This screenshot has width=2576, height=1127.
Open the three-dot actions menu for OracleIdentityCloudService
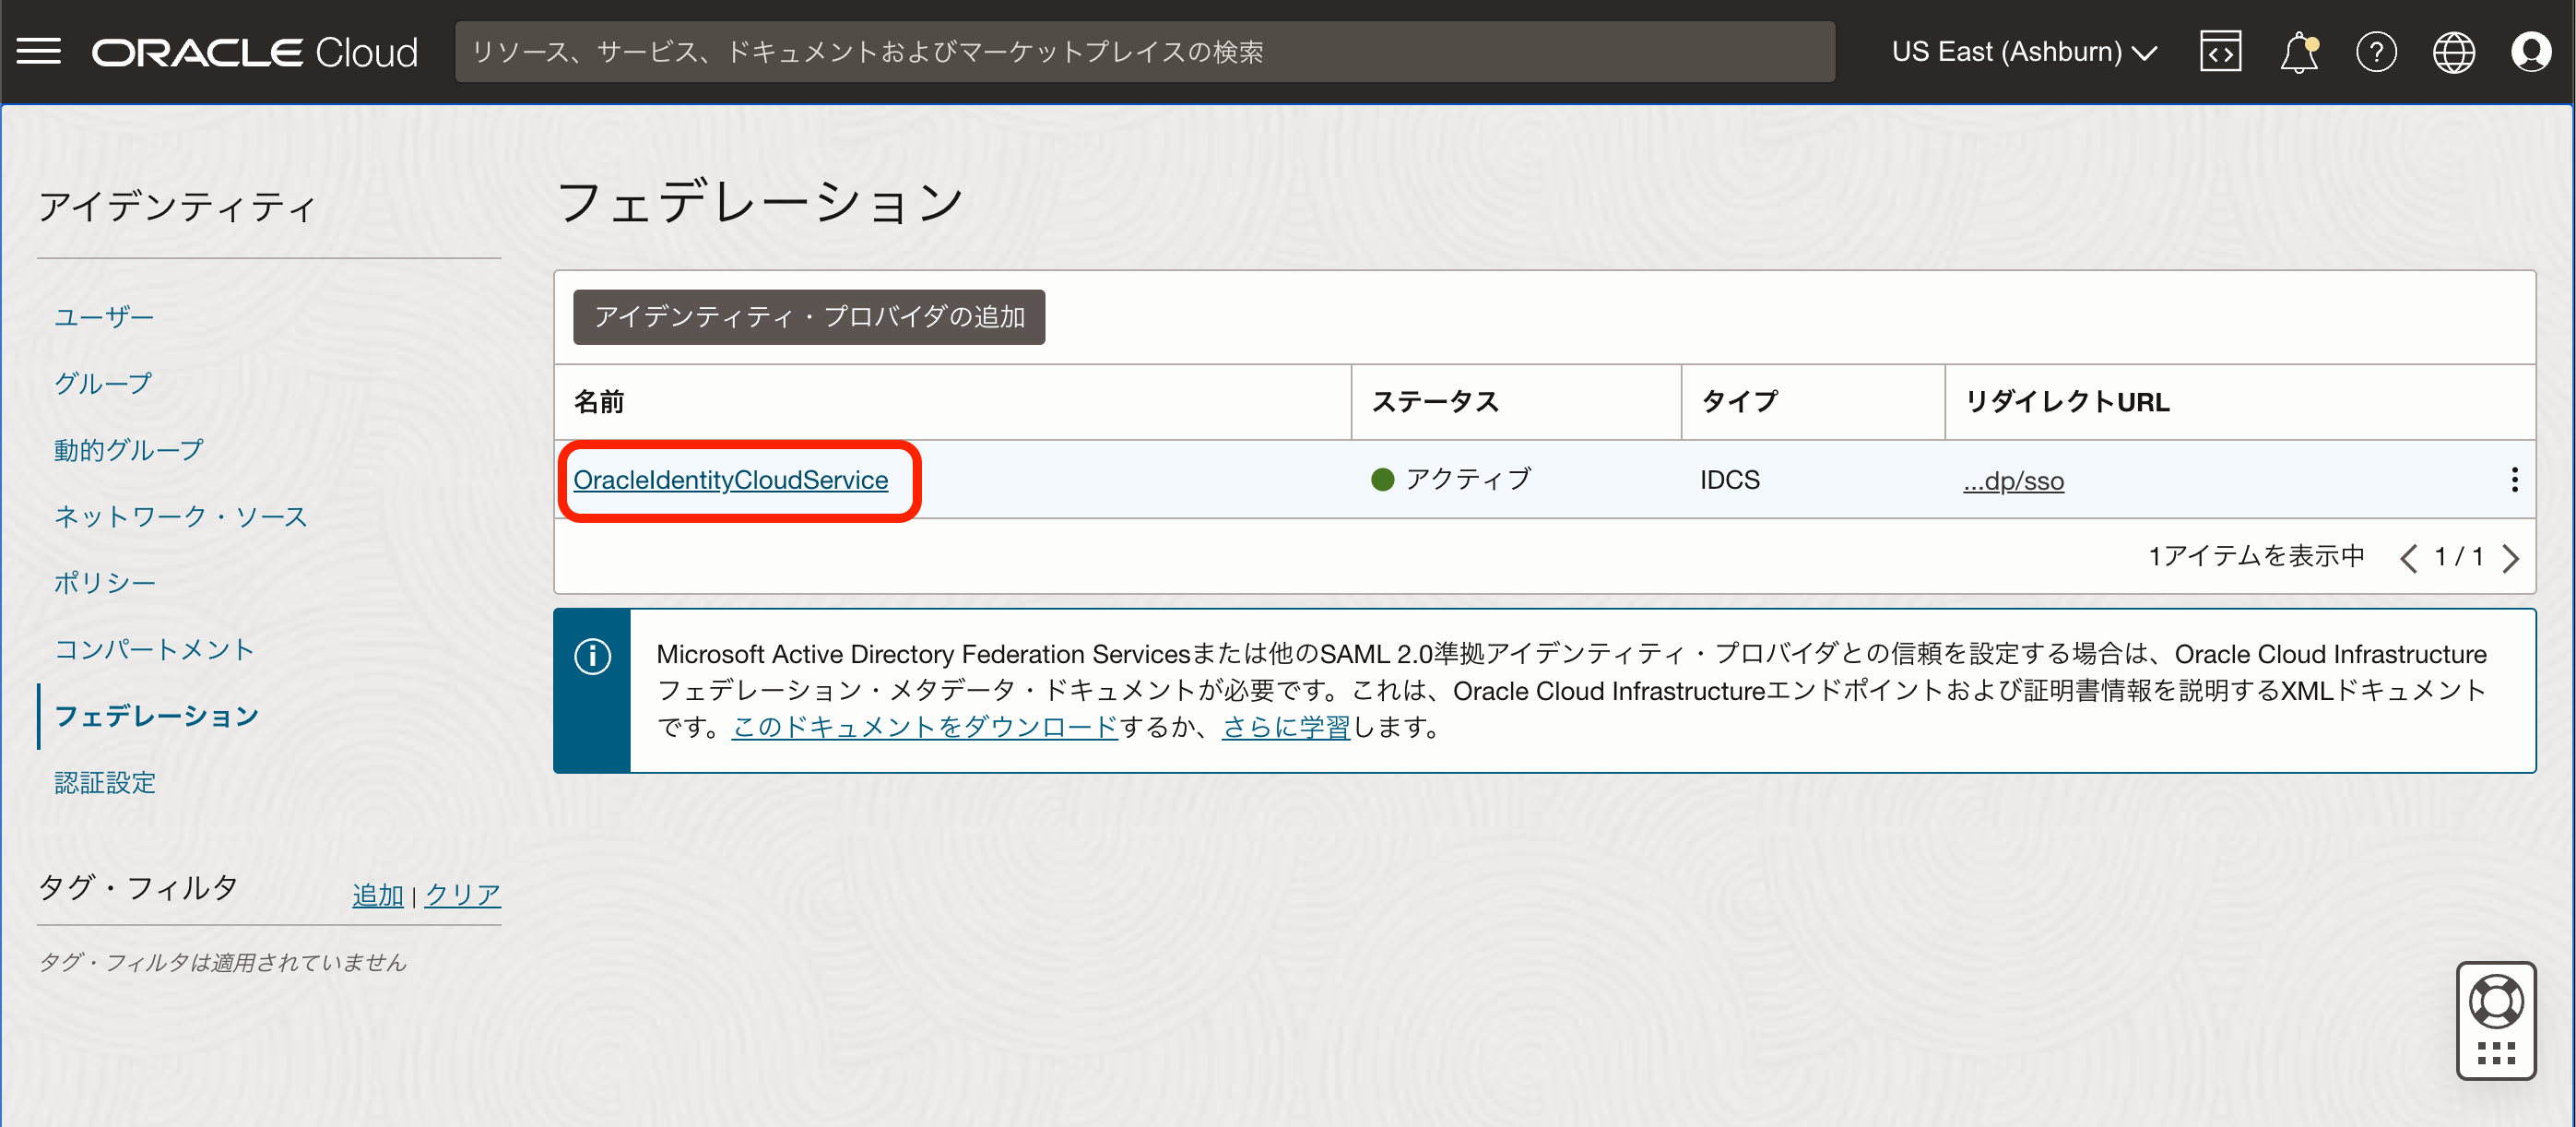2514,480
